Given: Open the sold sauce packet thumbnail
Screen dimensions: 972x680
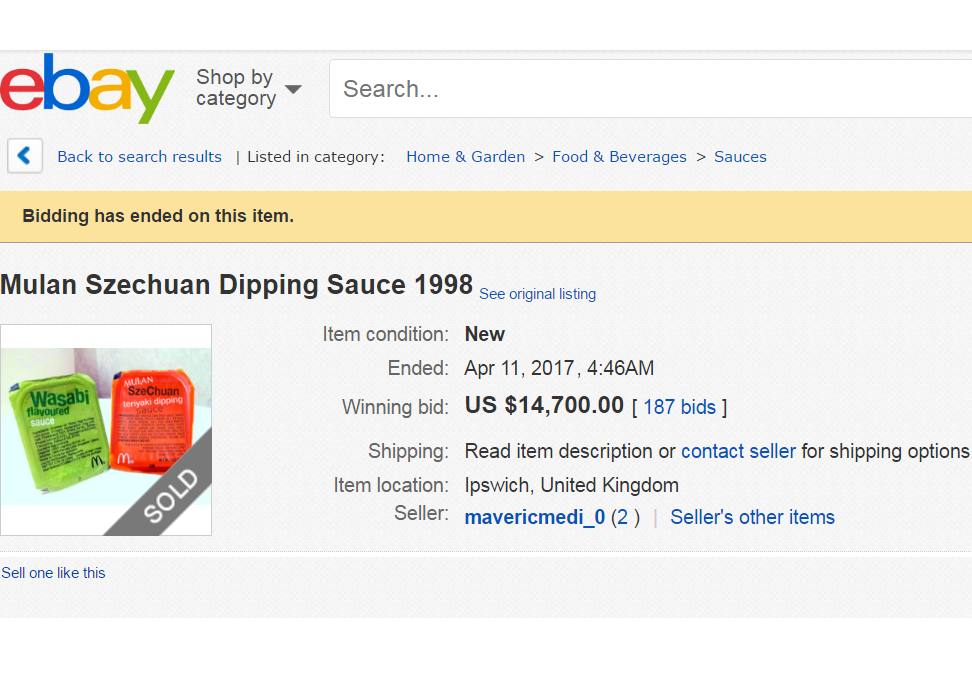Looking at the screenshot, I should click(106, 430).
